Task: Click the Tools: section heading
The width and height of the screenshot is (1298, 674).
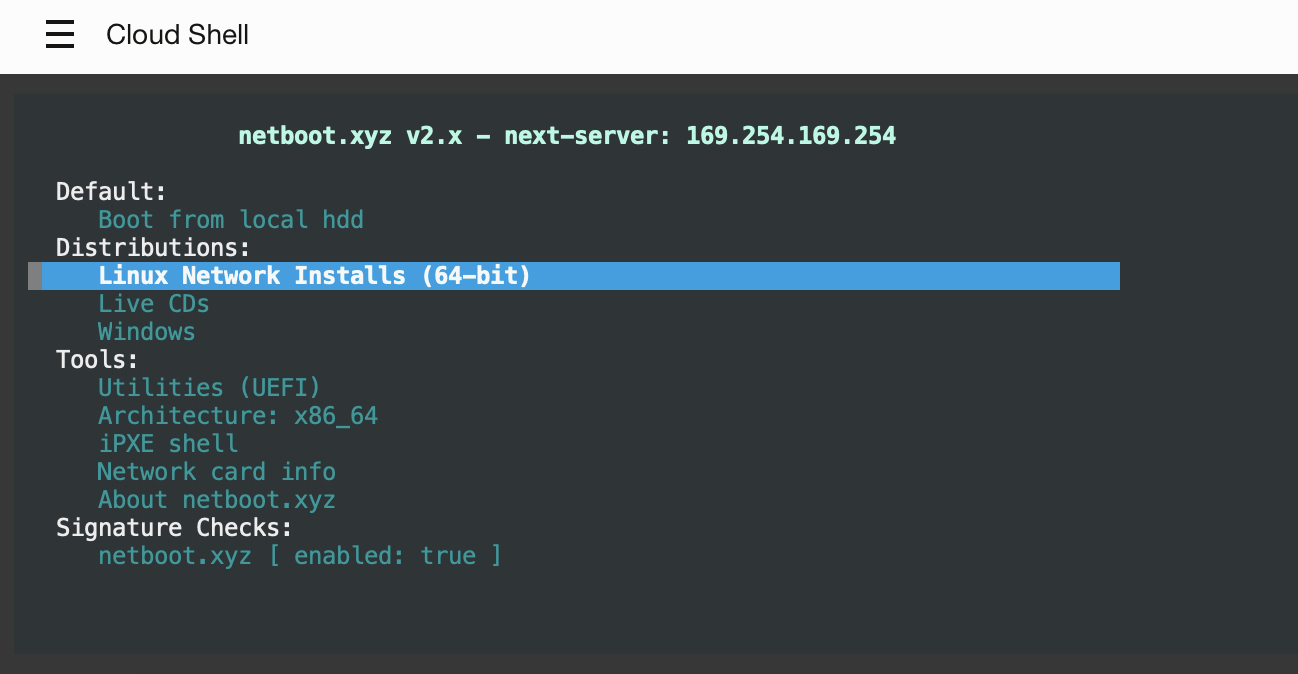Action: (97, 360)
